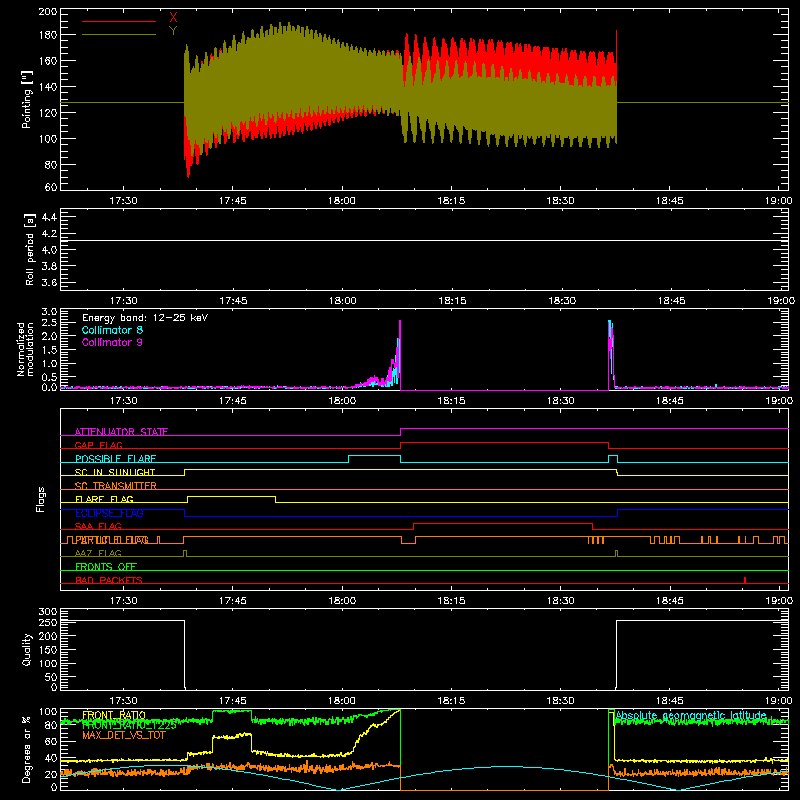The image size is (800, 800).
Task: Click the 18:15 tick under the Roll period plot
Action: (x=452, y=301)
